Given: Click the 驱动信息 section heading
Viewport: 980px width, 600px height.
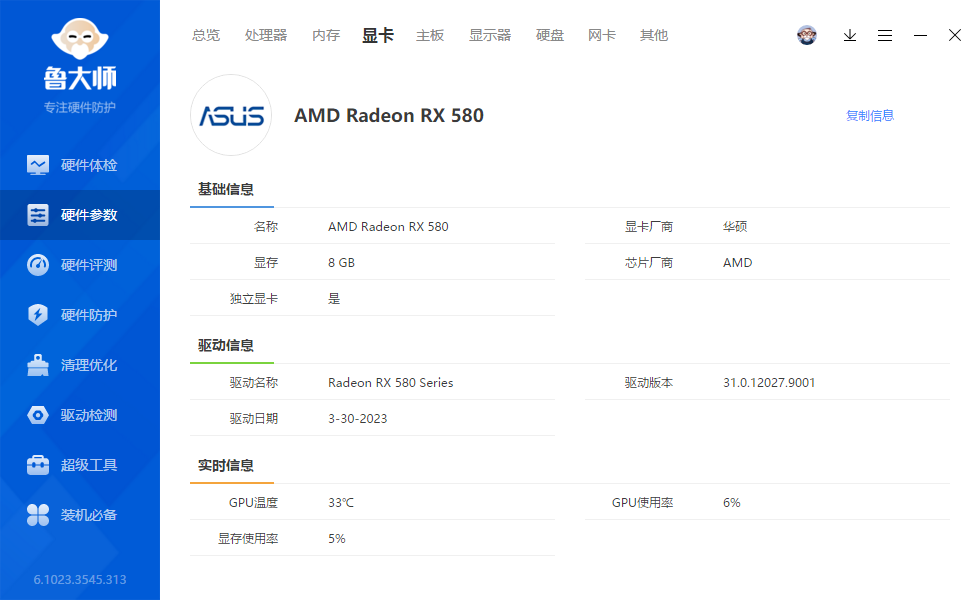Looking at the screenshot, I should point(226,346).
